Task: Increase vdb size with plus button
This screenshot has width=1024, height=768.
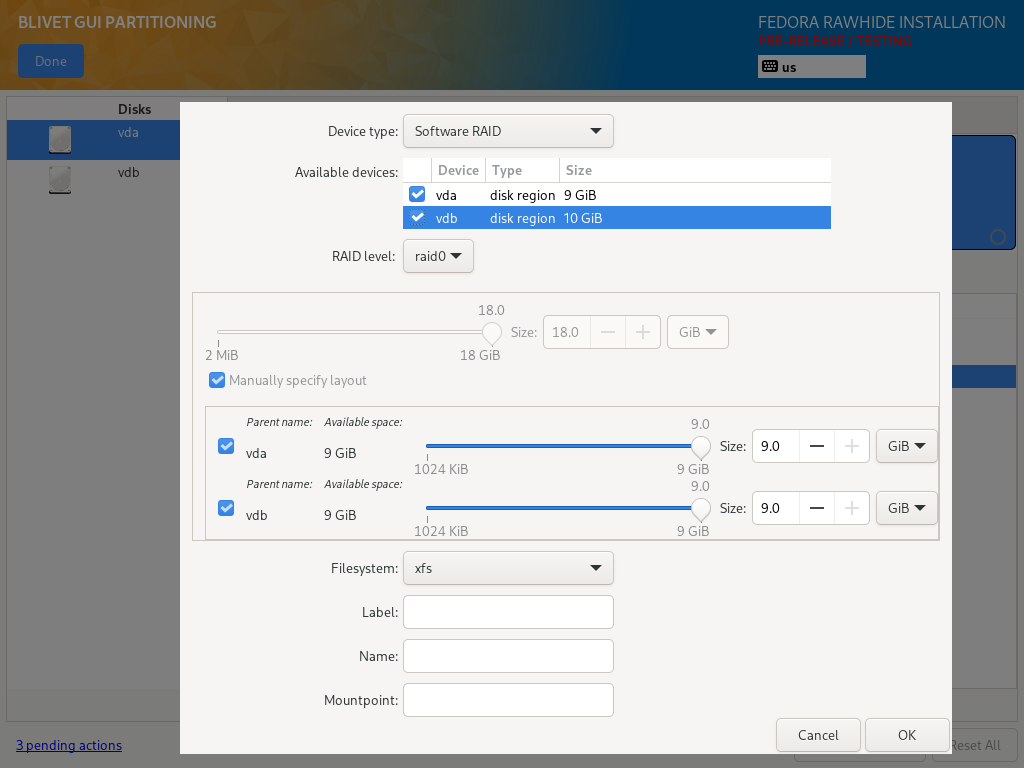Action: coord(852,508)
